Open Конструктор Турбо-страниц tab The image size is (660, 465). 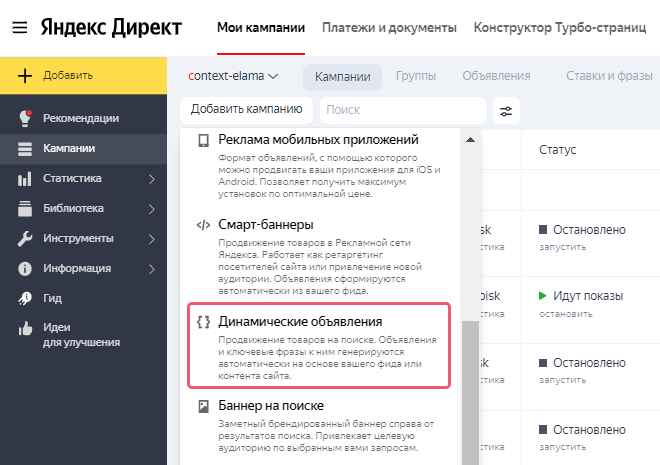click(559, 28)
